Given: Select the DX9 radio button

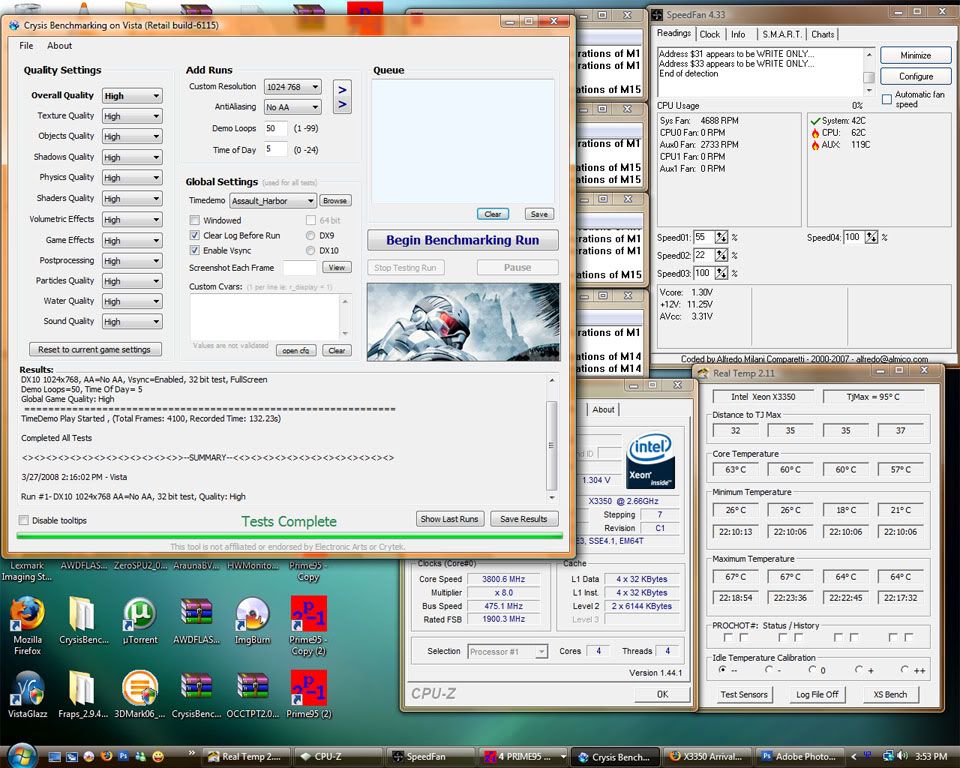Looking at the screenshot, I should pyautogui.click(x=310, y=235).
